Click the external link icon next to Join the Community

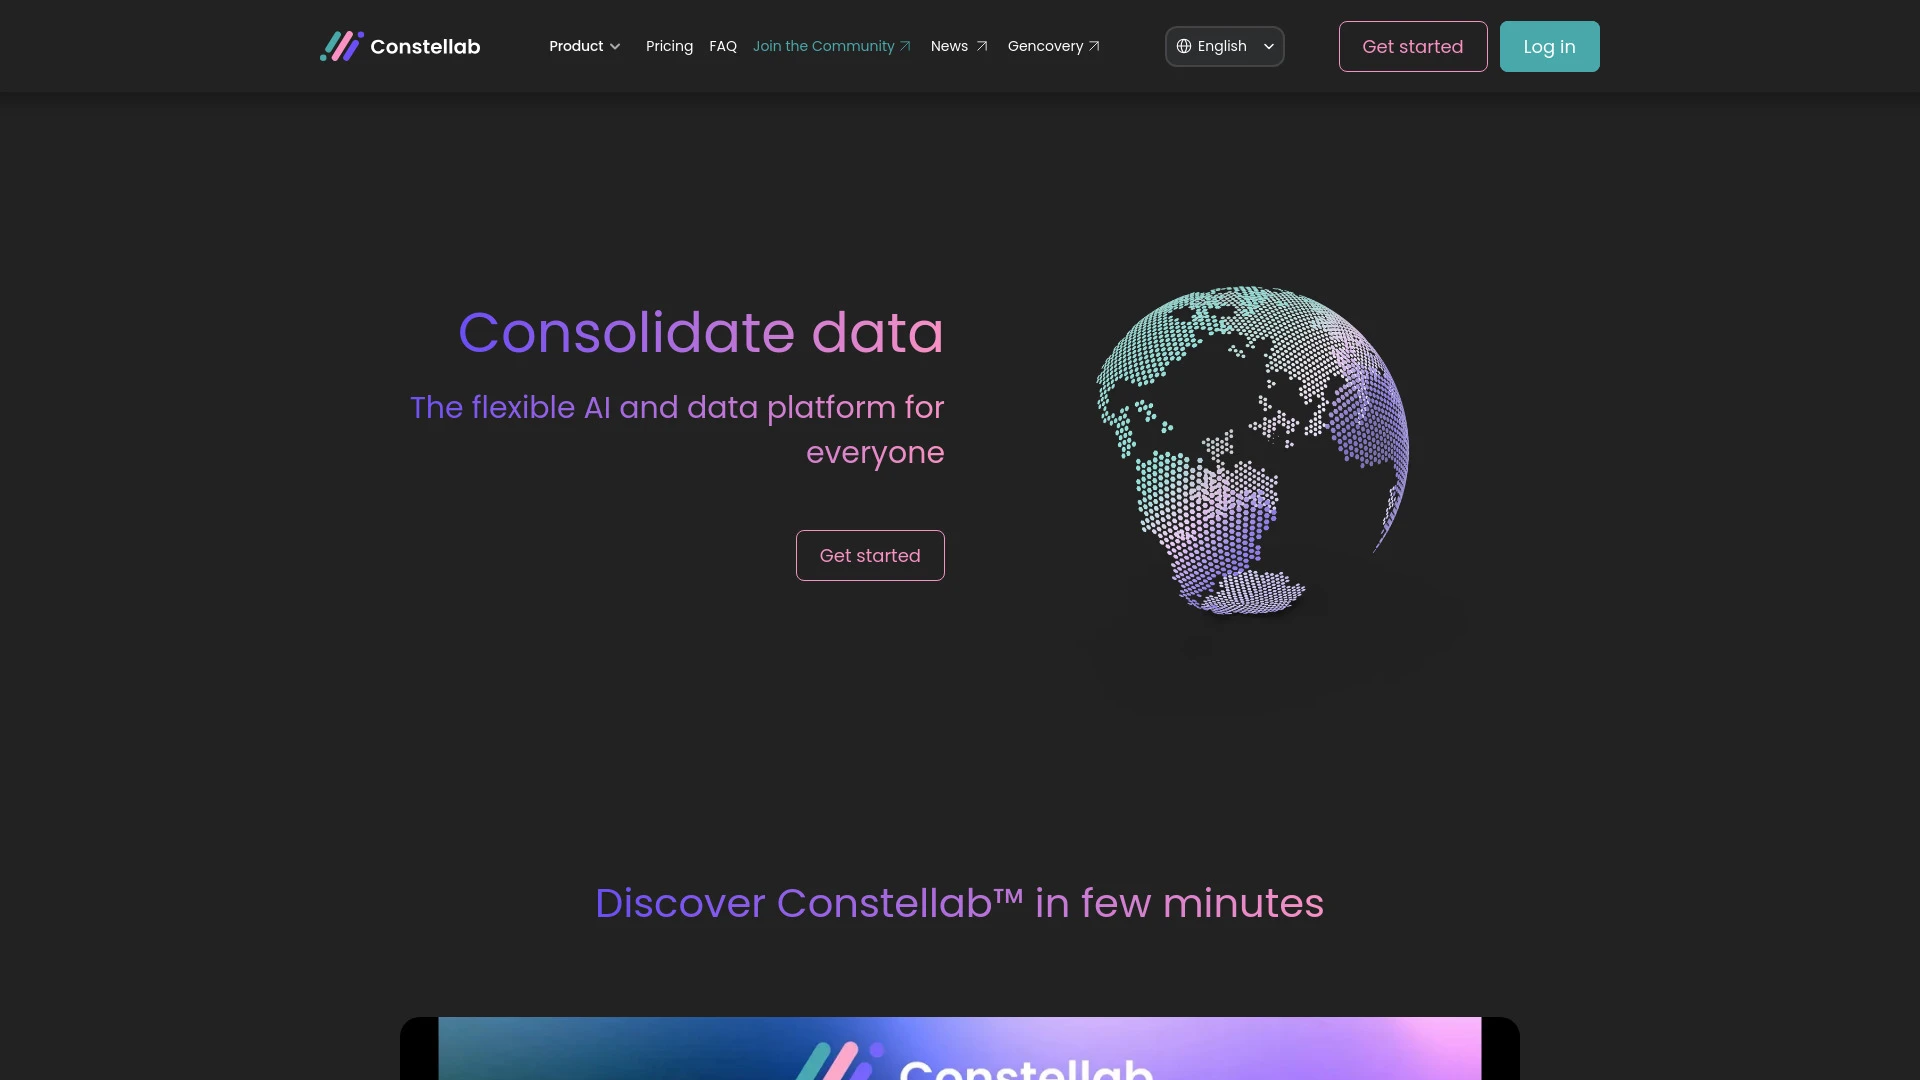[906, 46]
